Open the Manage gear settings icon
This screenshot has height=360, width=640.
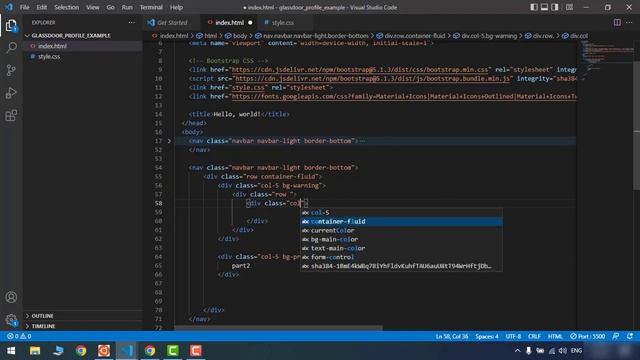pyautogui.click(x=11, y=320)
